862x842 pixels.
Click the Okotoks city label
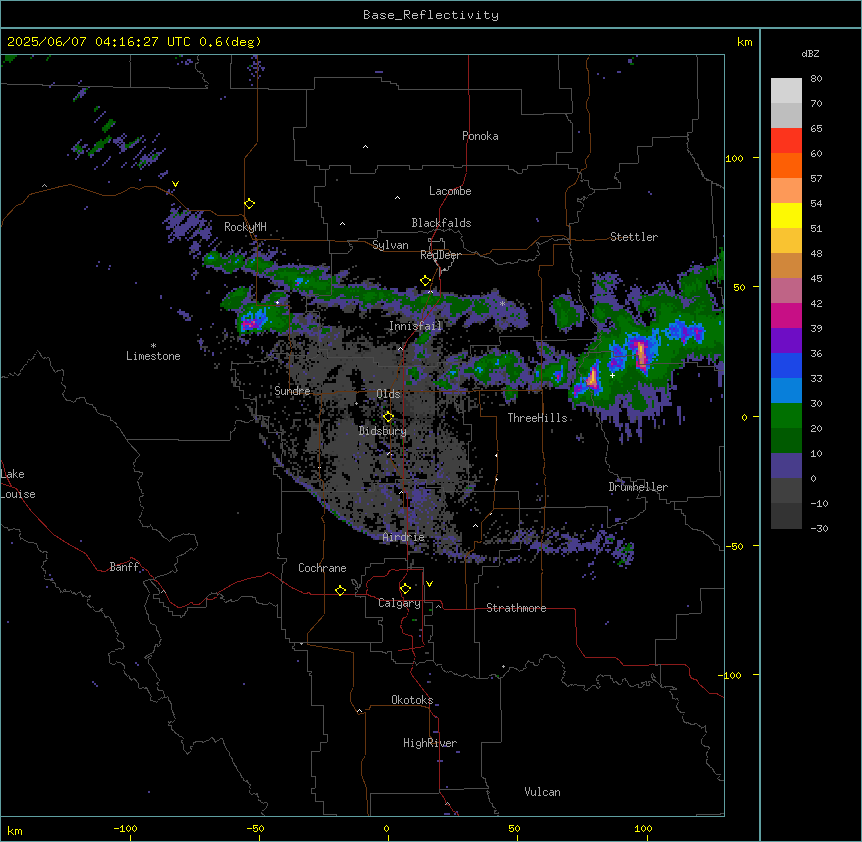[x=412, y=700]
